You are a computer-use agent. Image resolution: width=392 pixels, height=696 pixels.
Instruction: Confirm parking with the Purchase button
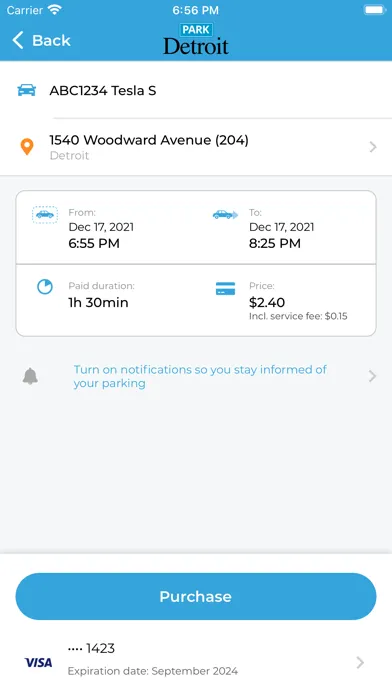point(196,596)
